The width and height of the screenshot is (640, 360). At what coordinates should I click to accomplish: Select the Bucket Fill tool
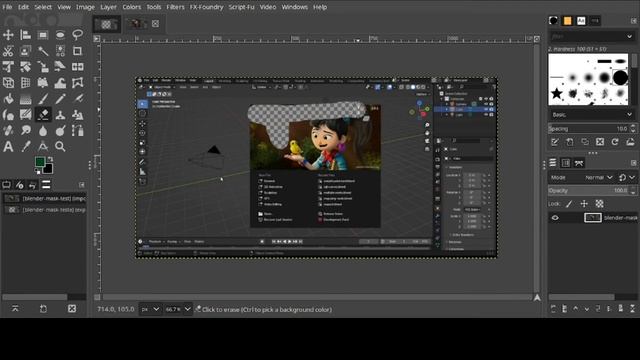(8, 99)
